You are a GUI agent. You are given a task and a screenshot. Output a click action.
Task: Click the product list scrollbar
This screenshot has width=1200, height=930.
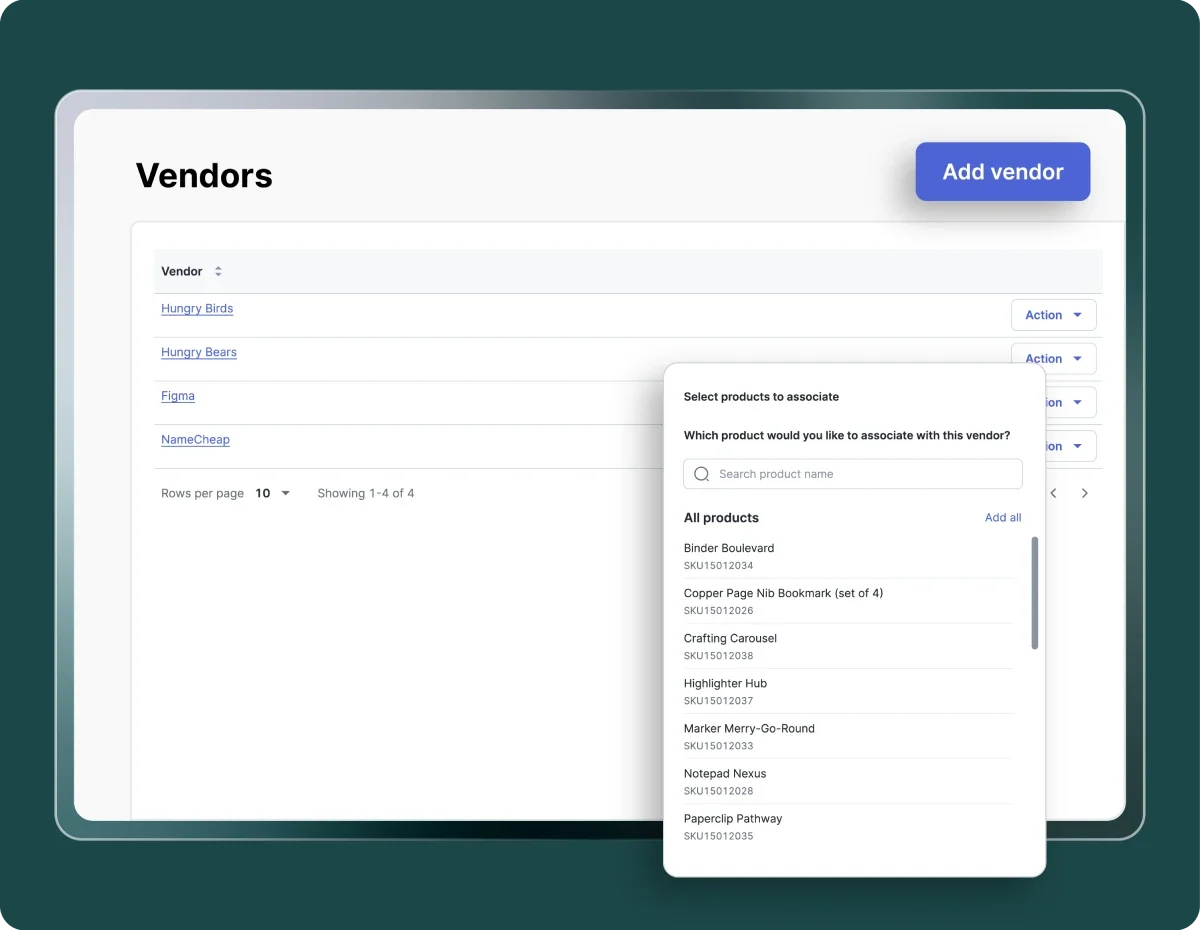pyautogui.click(x=1034, y=593)
